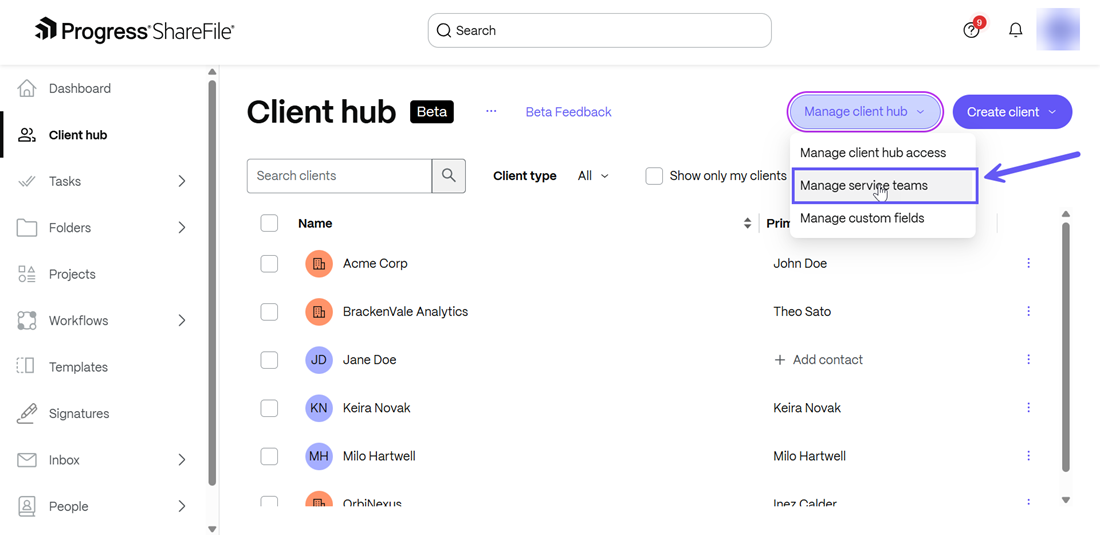Expand the Folders sidebar section
This screenshot has width=1100, height=535.
181,228
